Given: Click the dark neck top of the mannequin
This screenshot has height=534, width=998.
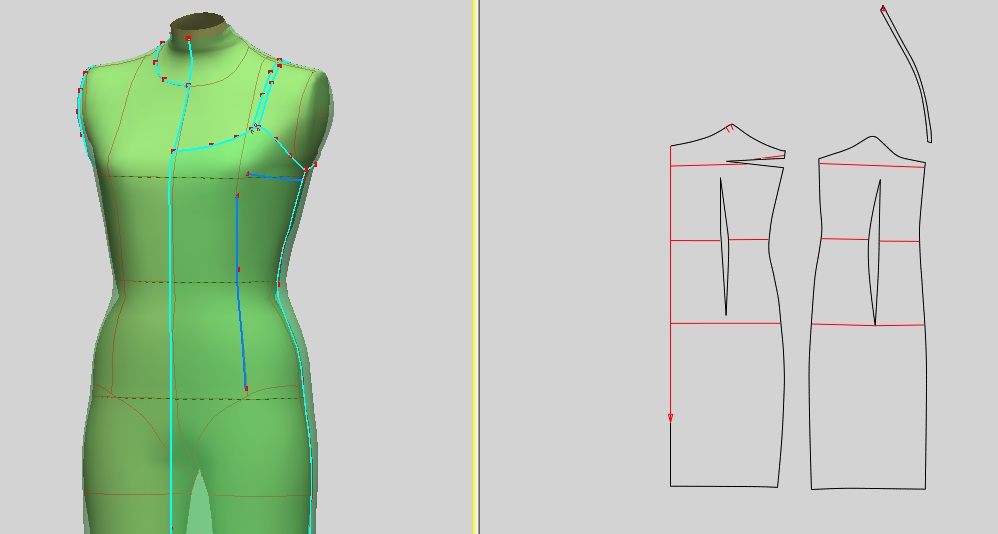Looking at the screenshot, I should point(199,25).
